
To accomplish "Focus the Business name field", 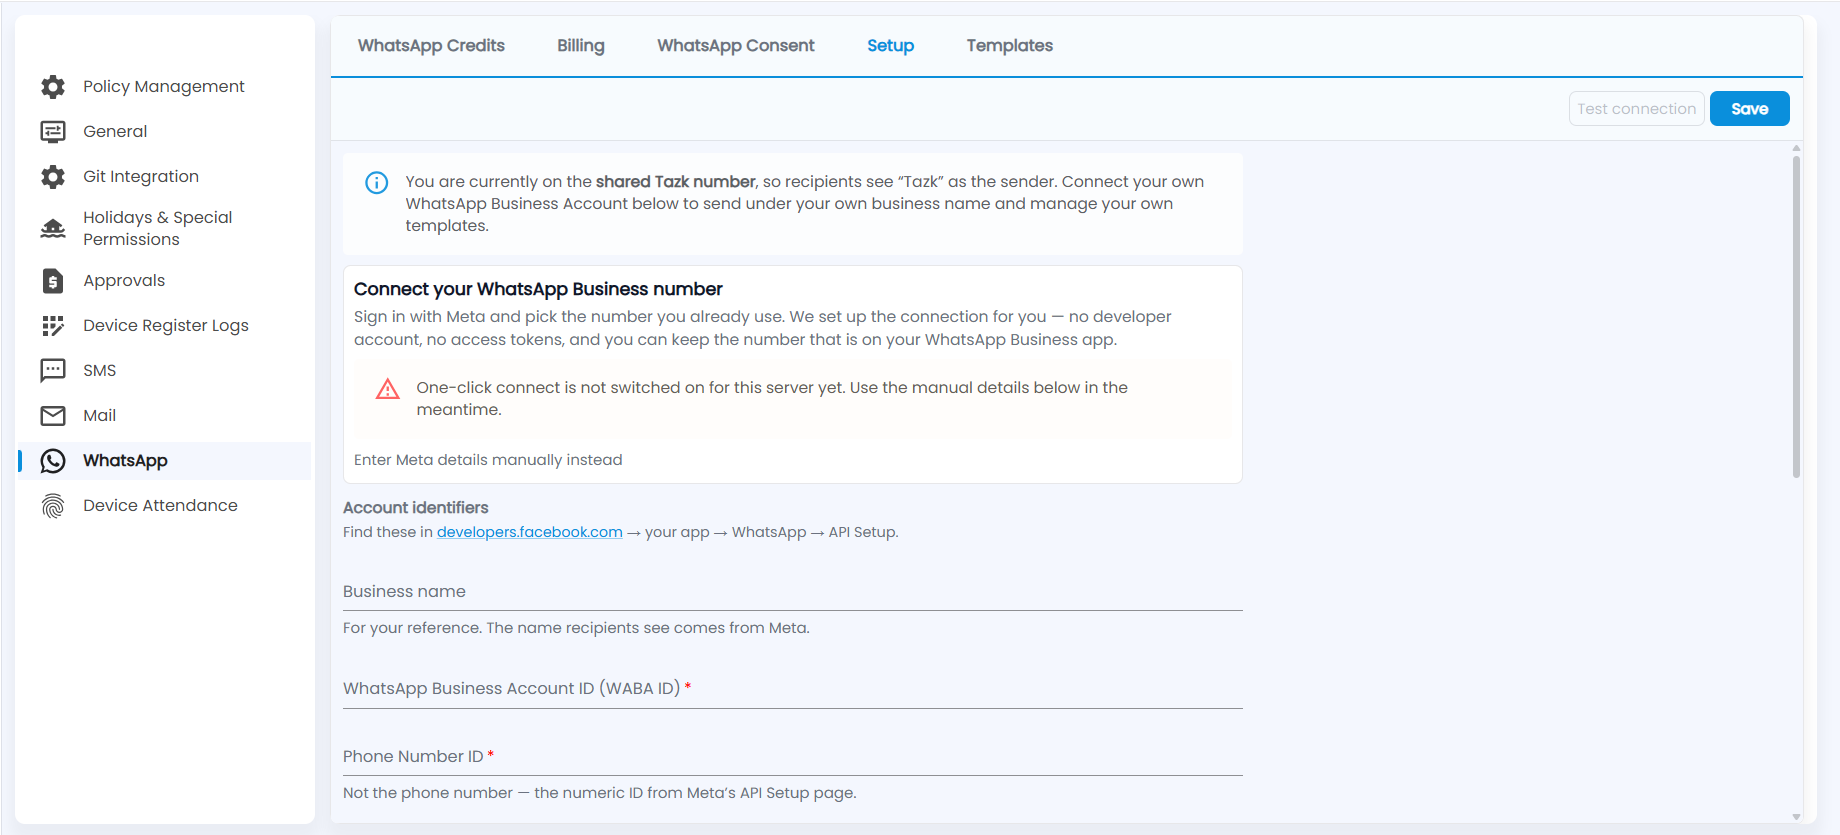I will [793, 591].
